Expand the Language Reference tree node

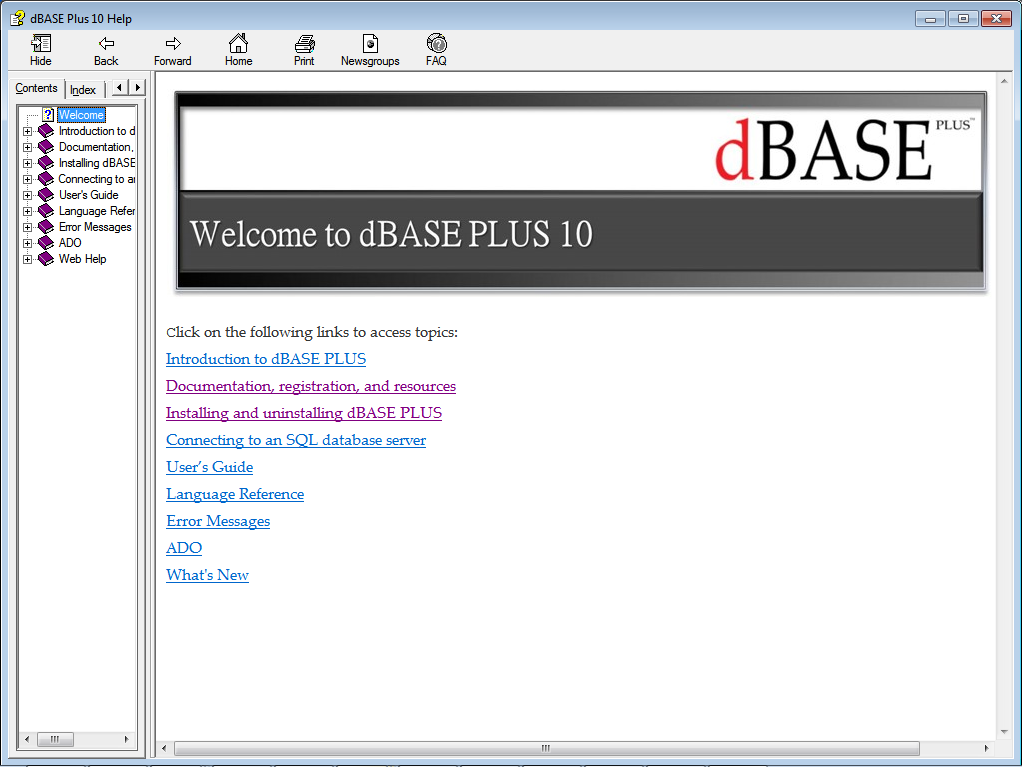(x=27, y=211)
